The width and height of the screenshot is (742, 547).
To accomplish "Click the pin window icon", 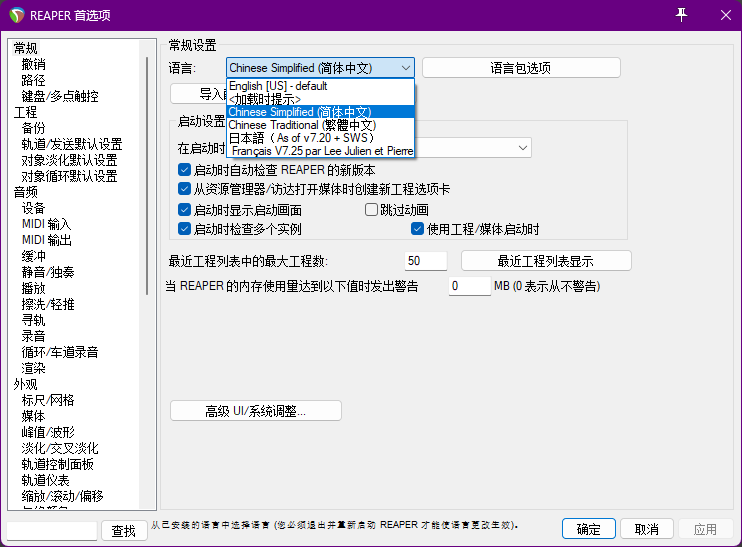I will point(681,15).
